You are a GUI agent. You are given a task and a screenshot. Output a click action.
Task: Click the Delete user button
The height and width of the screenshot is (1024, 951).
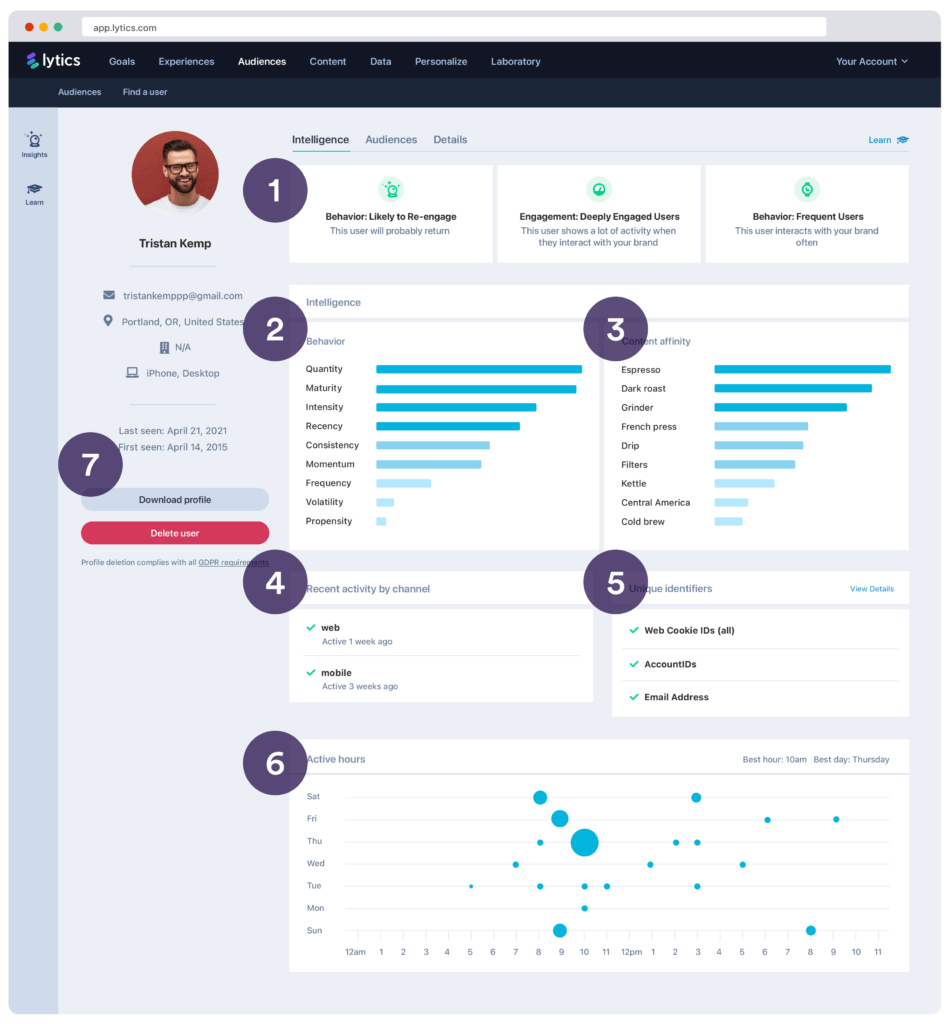click(174, 532)
